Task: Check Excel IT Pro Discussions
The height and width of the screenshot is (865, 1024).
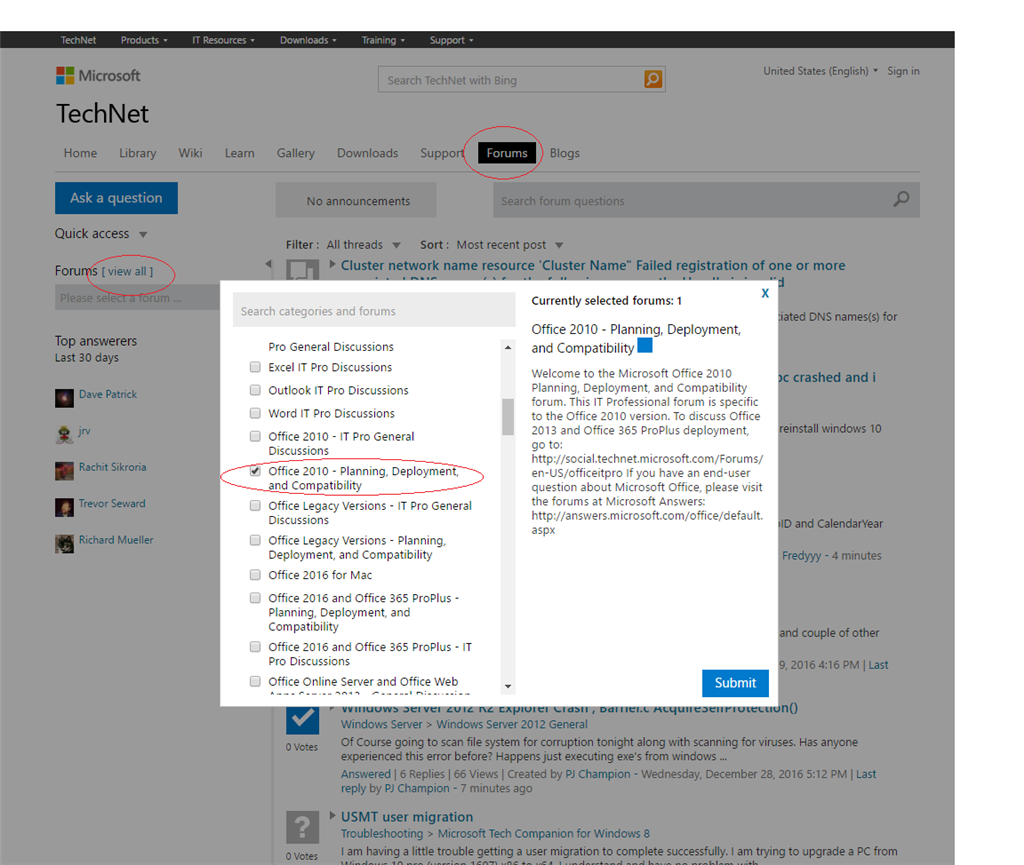Action: (x=255, y=367)
